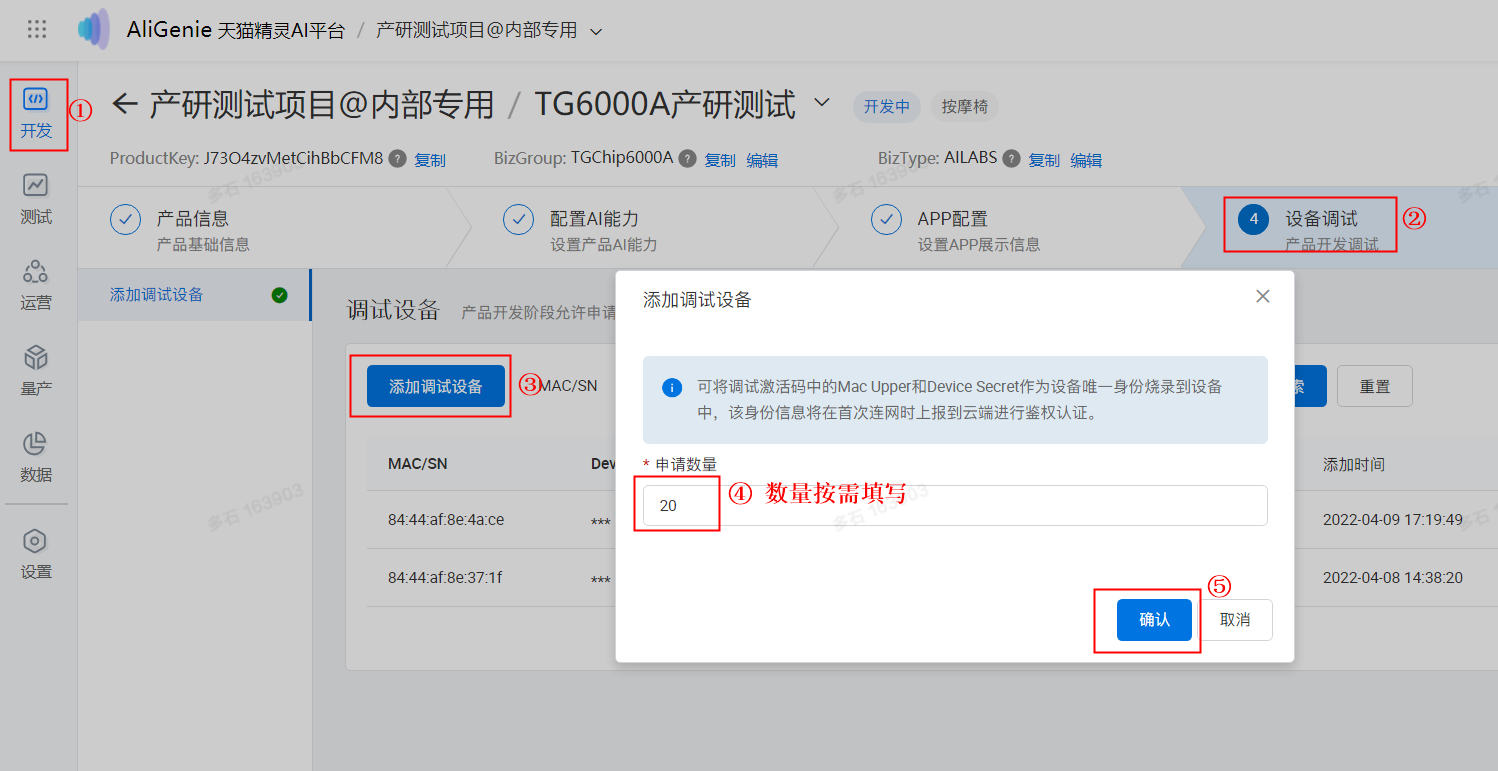Click green check beside 添加调试设备
The height and width of the screenshot is (771, 1498).
click(x=280, y=295)
